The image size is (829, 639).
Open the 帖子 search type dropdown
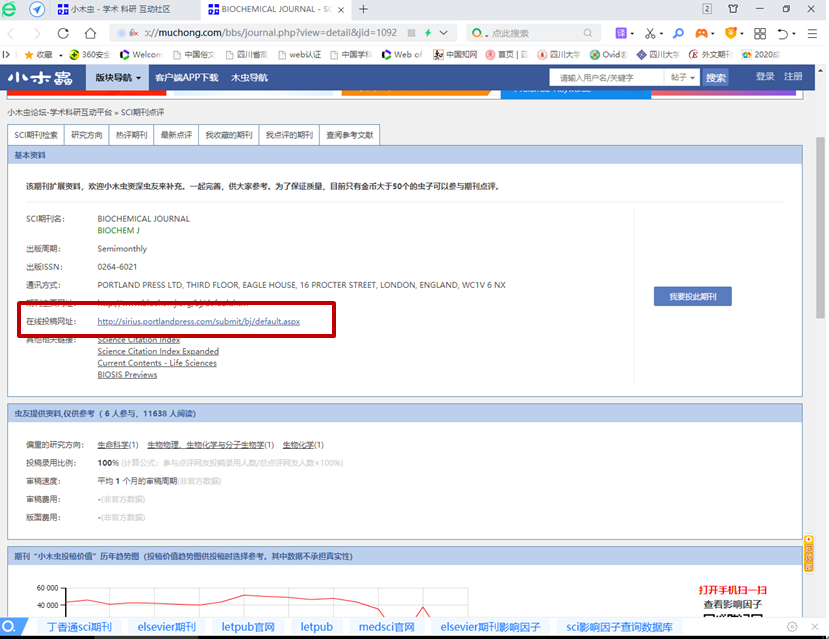pyautogui.click(x=683, y=78)
